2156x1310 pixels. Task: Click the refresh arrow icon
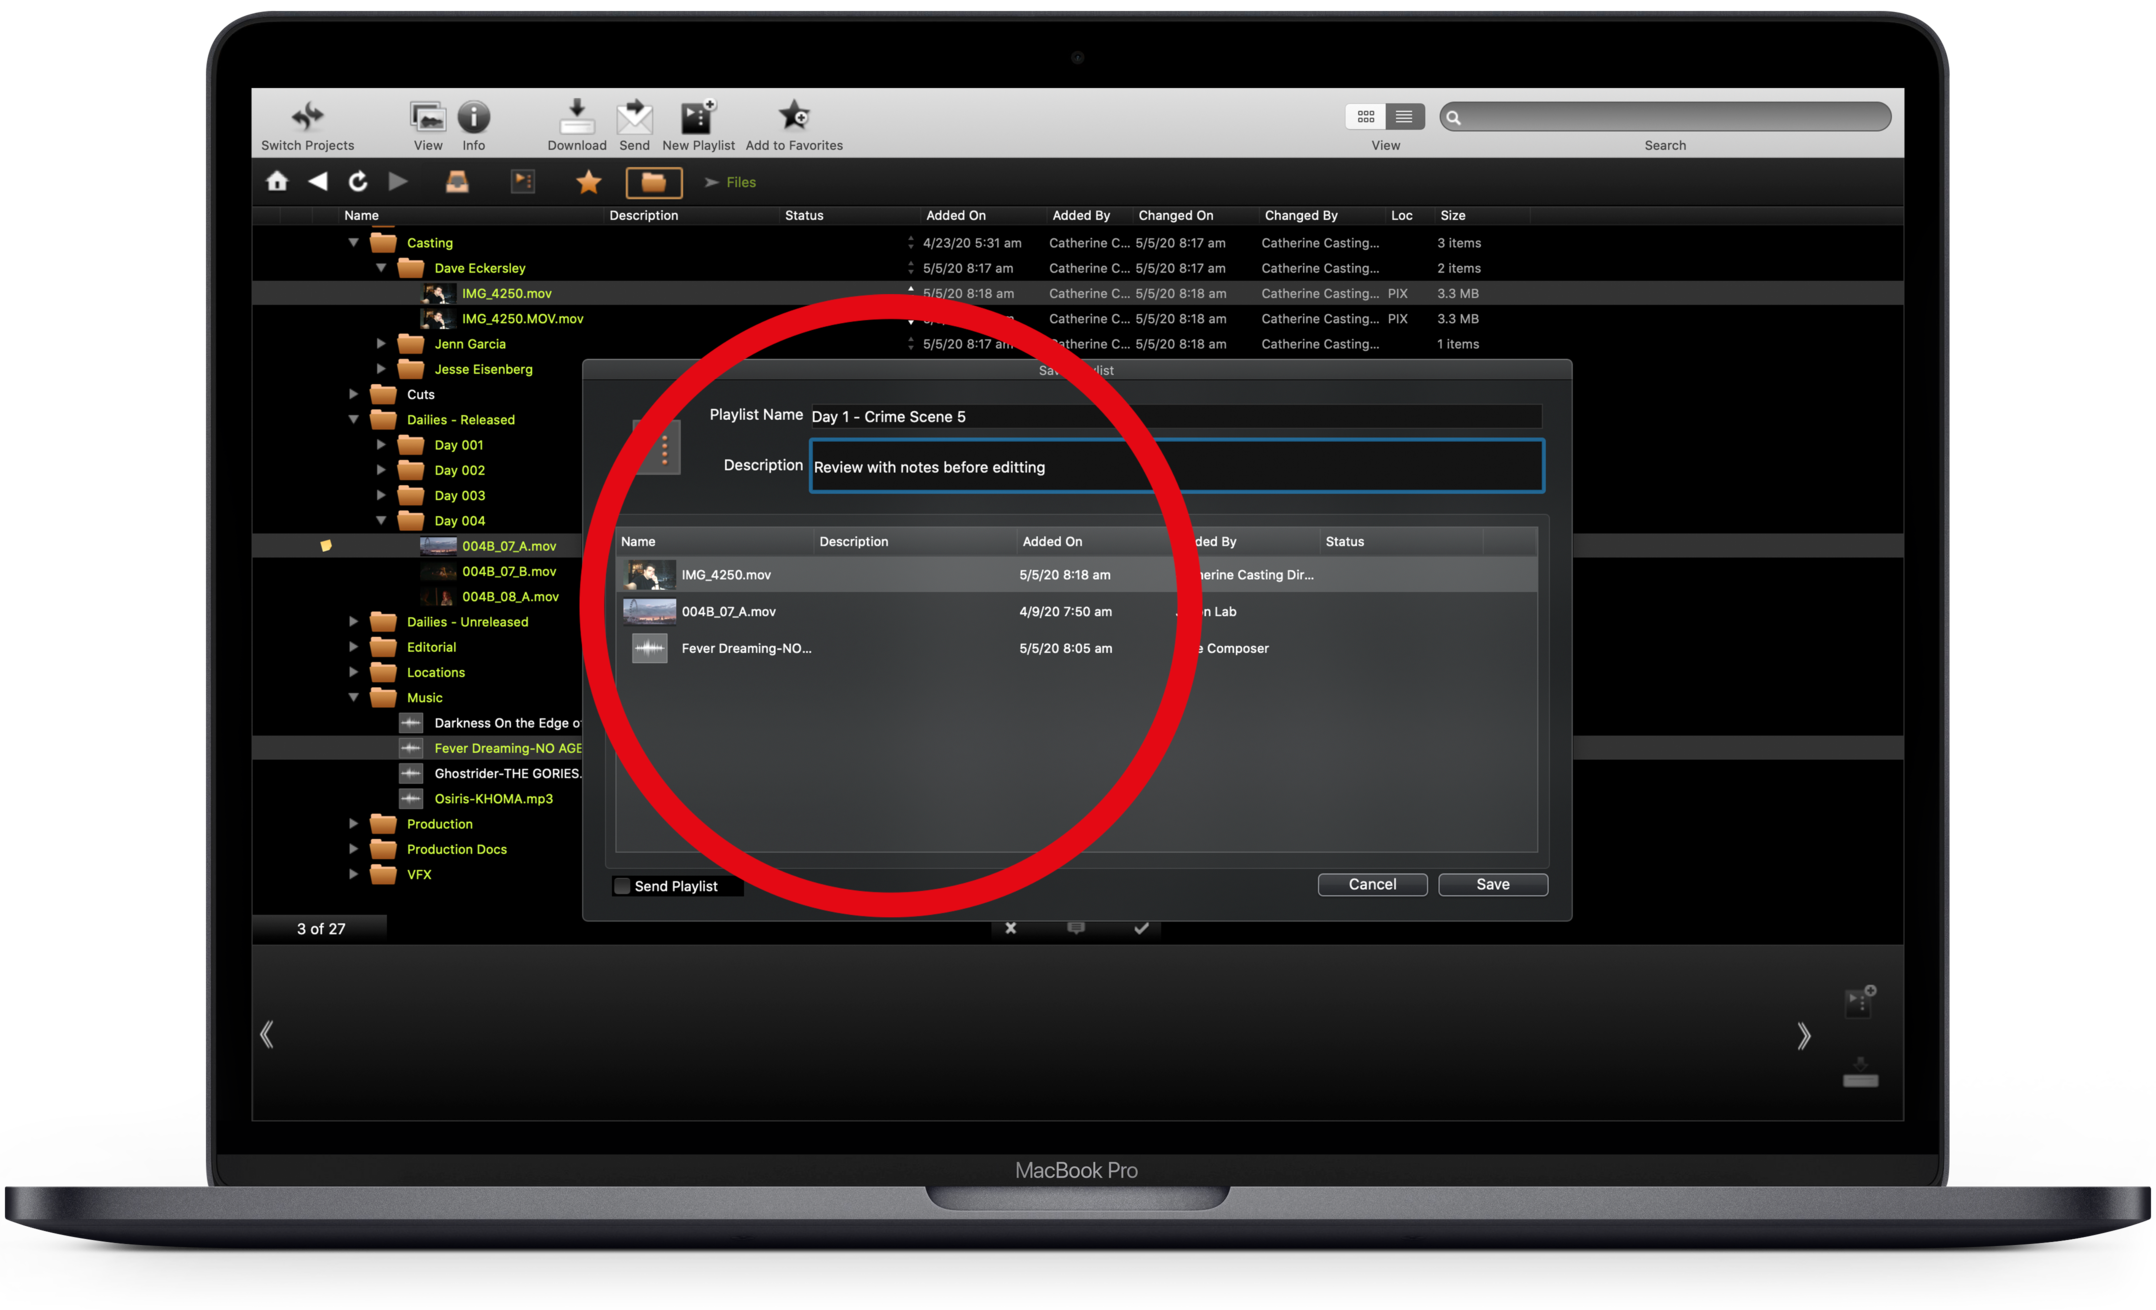pos(357,181)
